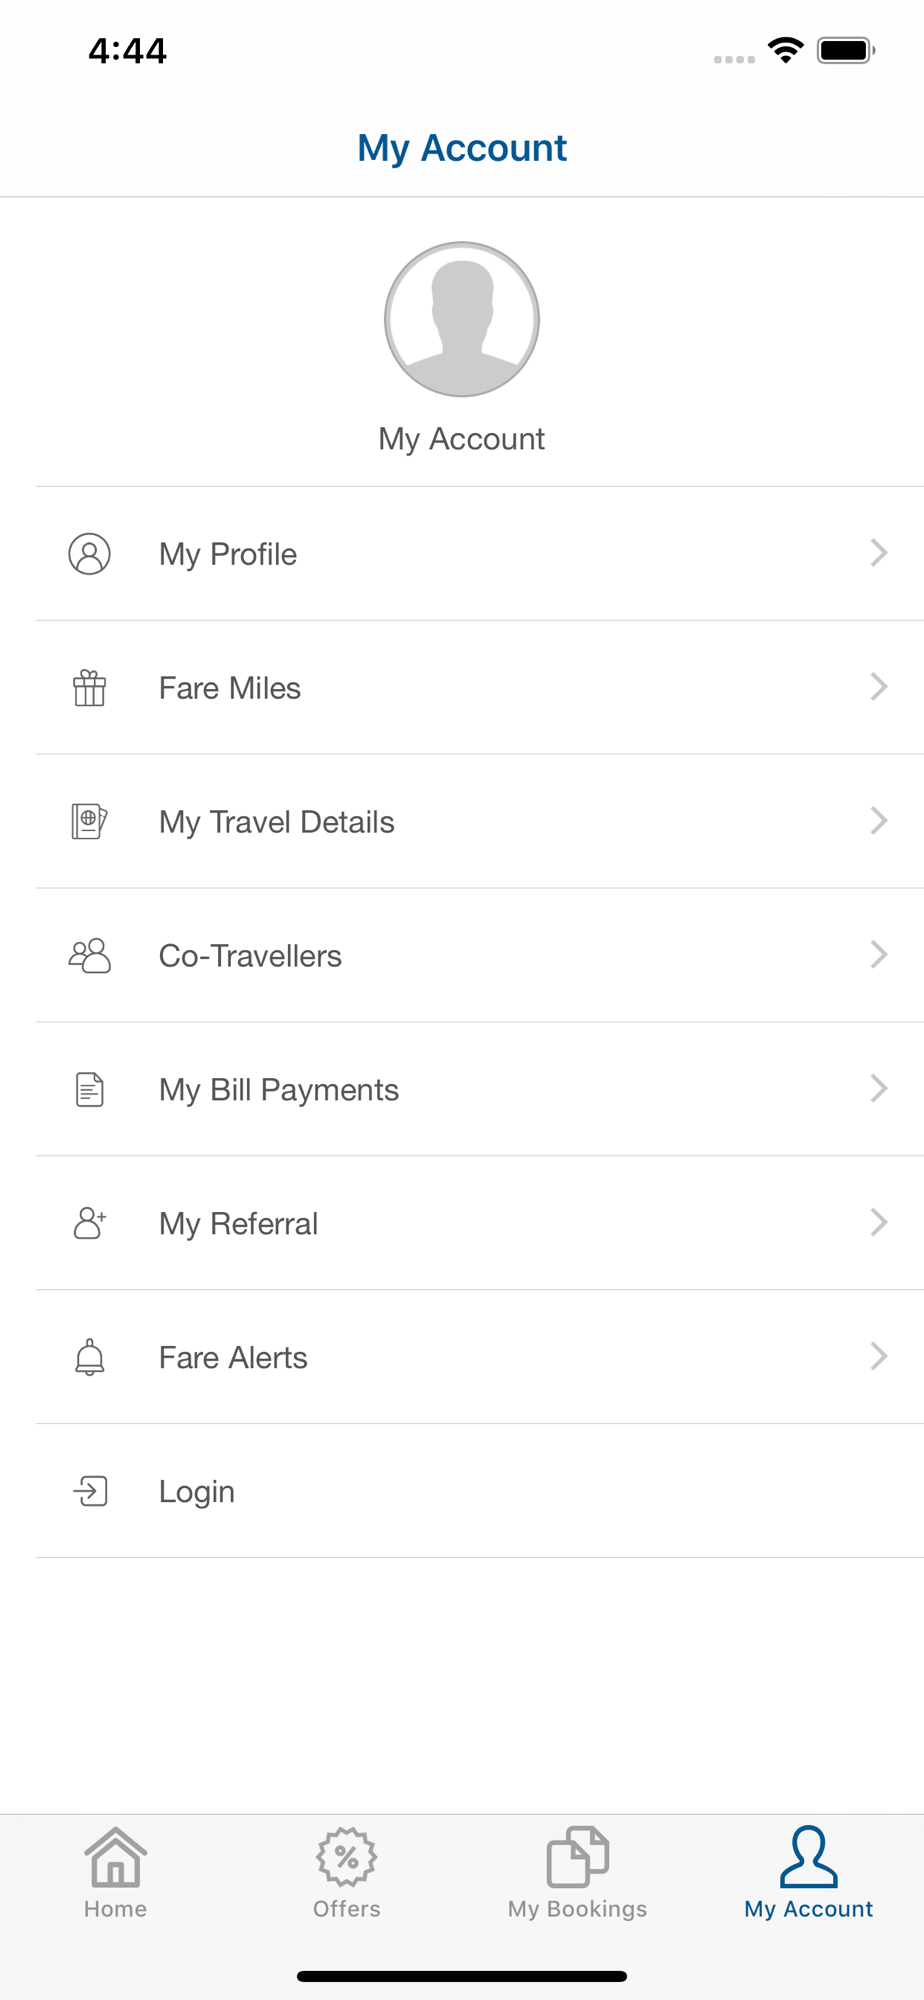
Task: Tap the My Travel Details passport icon
Action: [89, 822]
